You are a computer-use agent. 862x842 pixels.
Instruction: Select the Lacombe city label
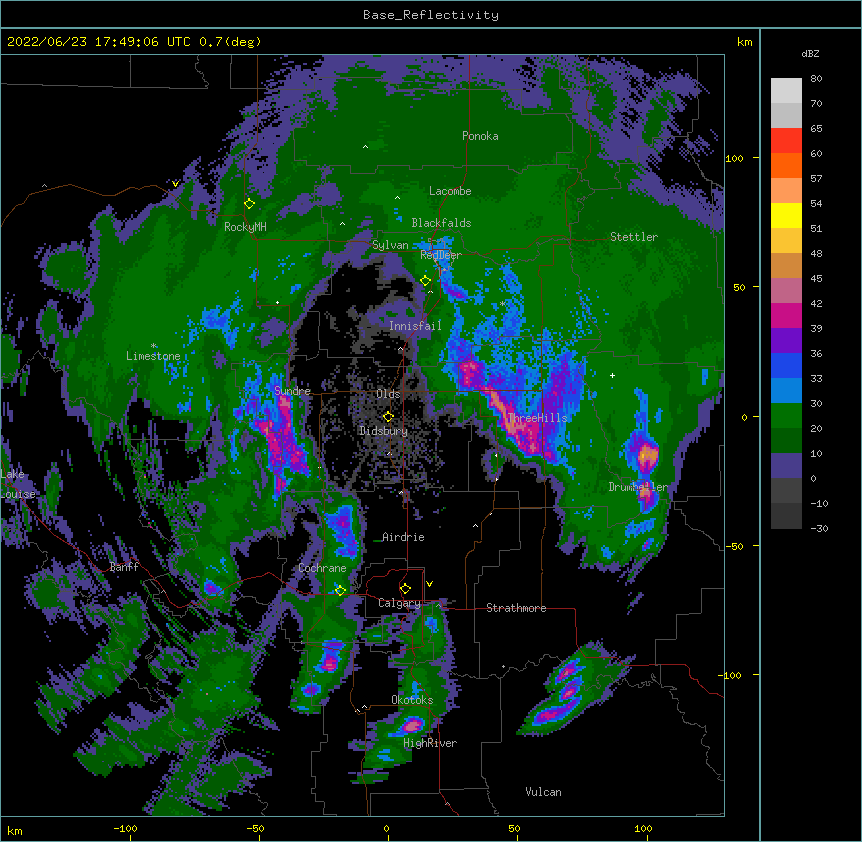[450, 191]
